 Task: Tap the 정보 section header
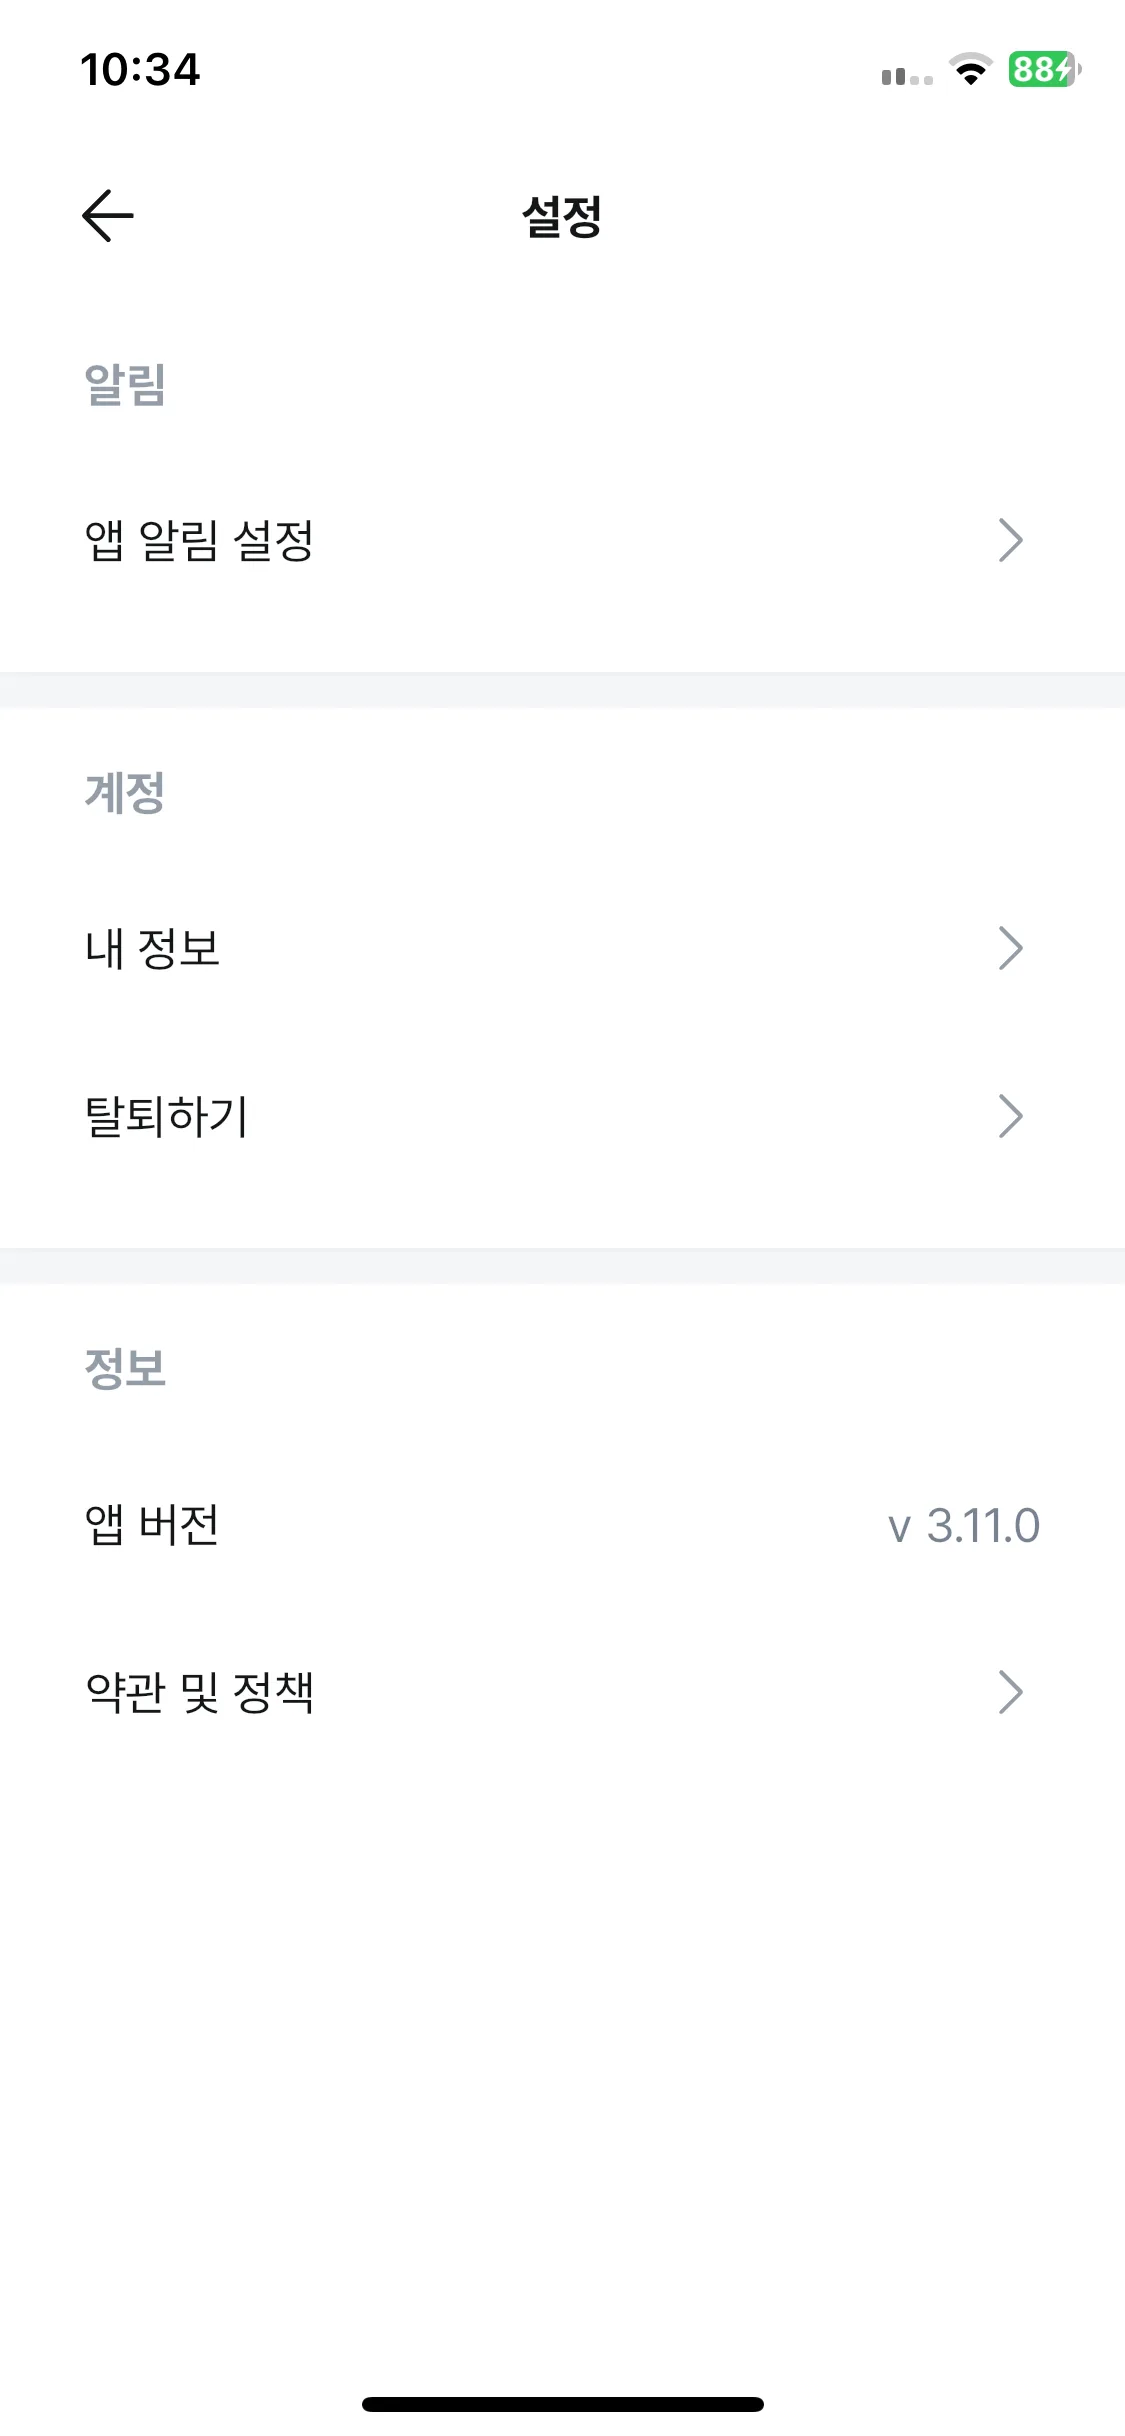click(x=125, y=1368)
